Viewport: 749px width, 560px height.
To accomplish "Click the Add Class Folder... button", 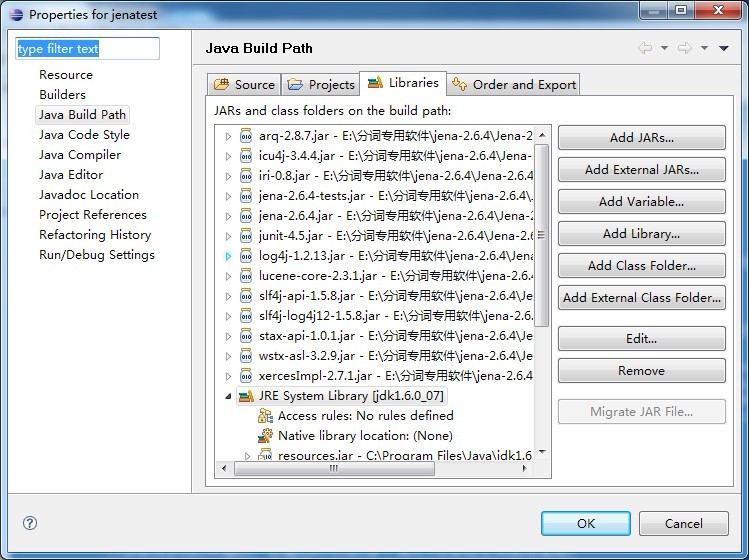I will (642, 266).
